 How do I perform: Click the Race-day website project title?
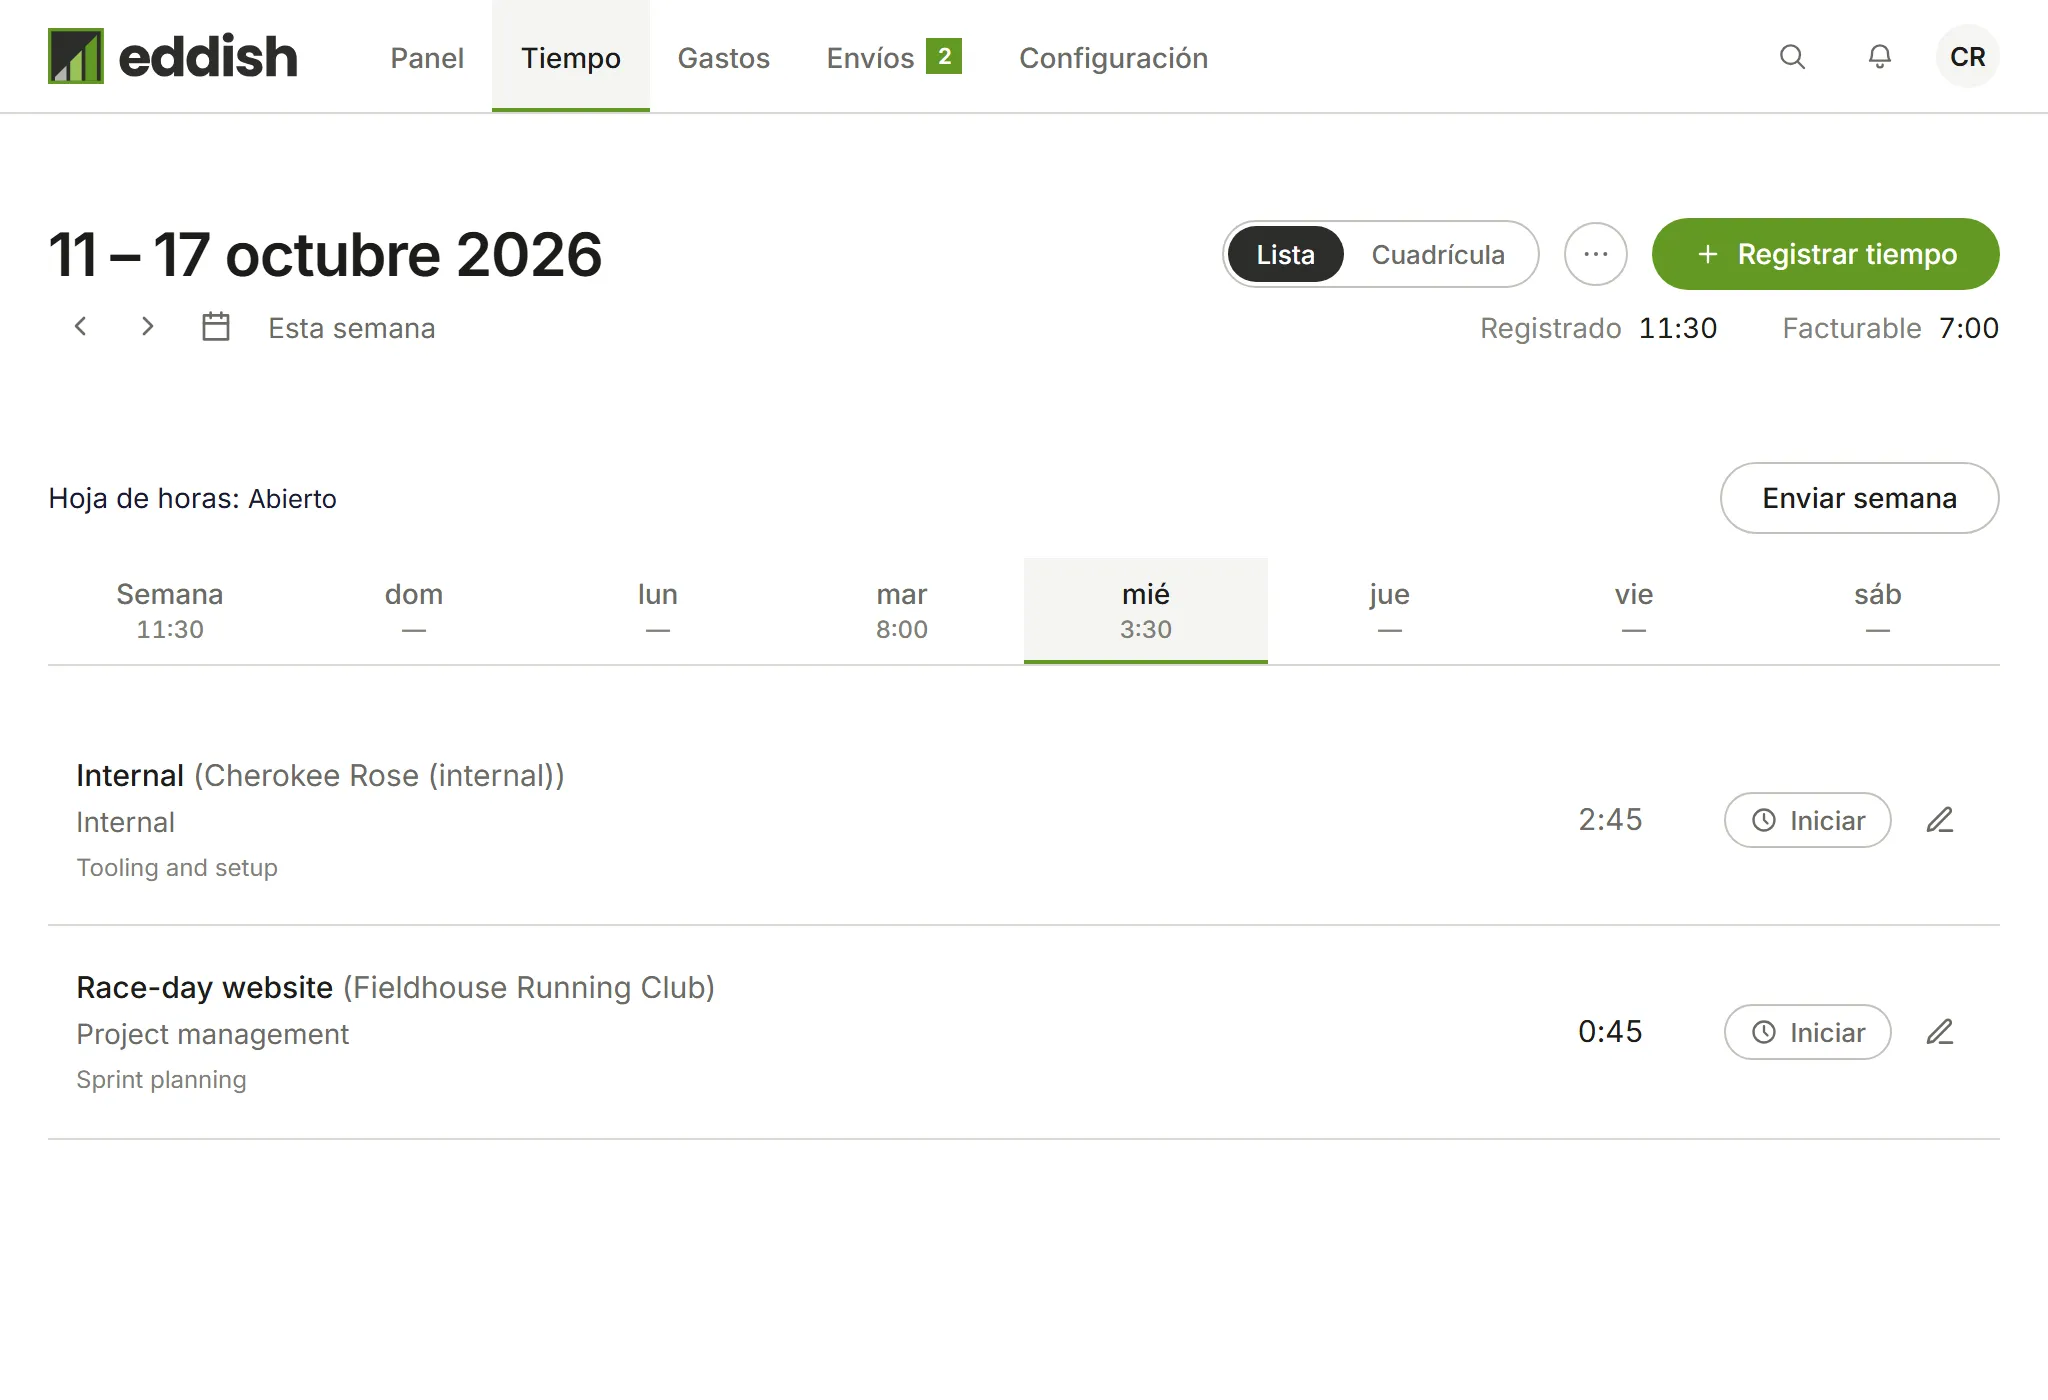point(205,987)
